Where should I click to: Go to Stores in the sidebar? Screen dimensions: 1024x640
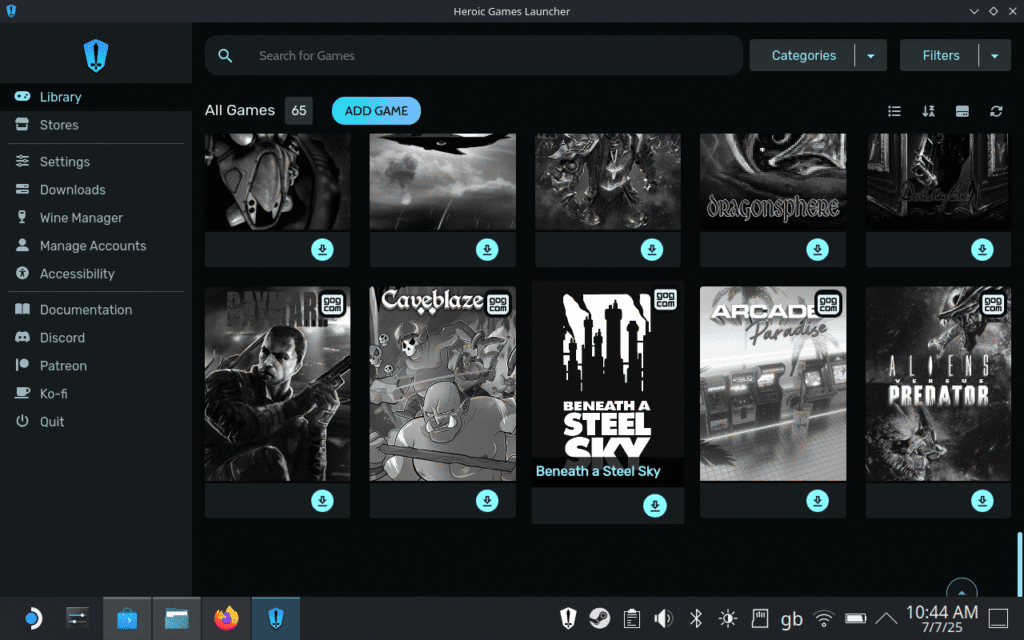59,125
